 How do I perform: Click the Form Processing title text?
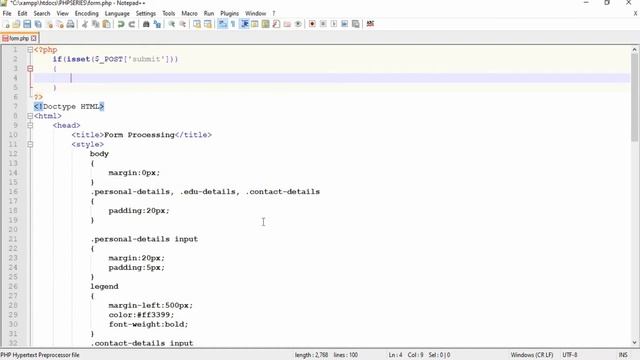click(139, 135)
